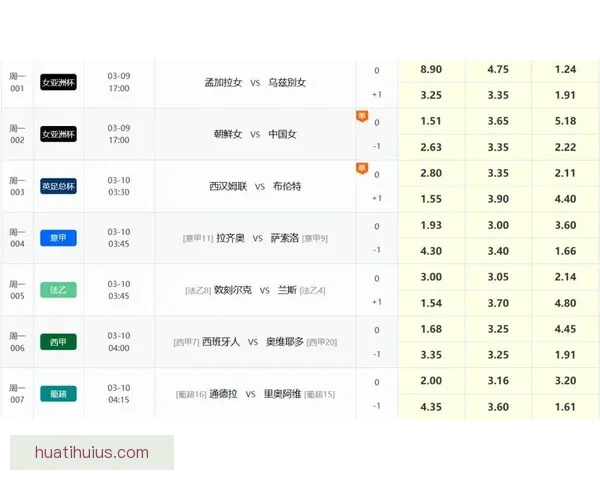Open team 布伦特
Screen dimensions: 600x480
287,186
